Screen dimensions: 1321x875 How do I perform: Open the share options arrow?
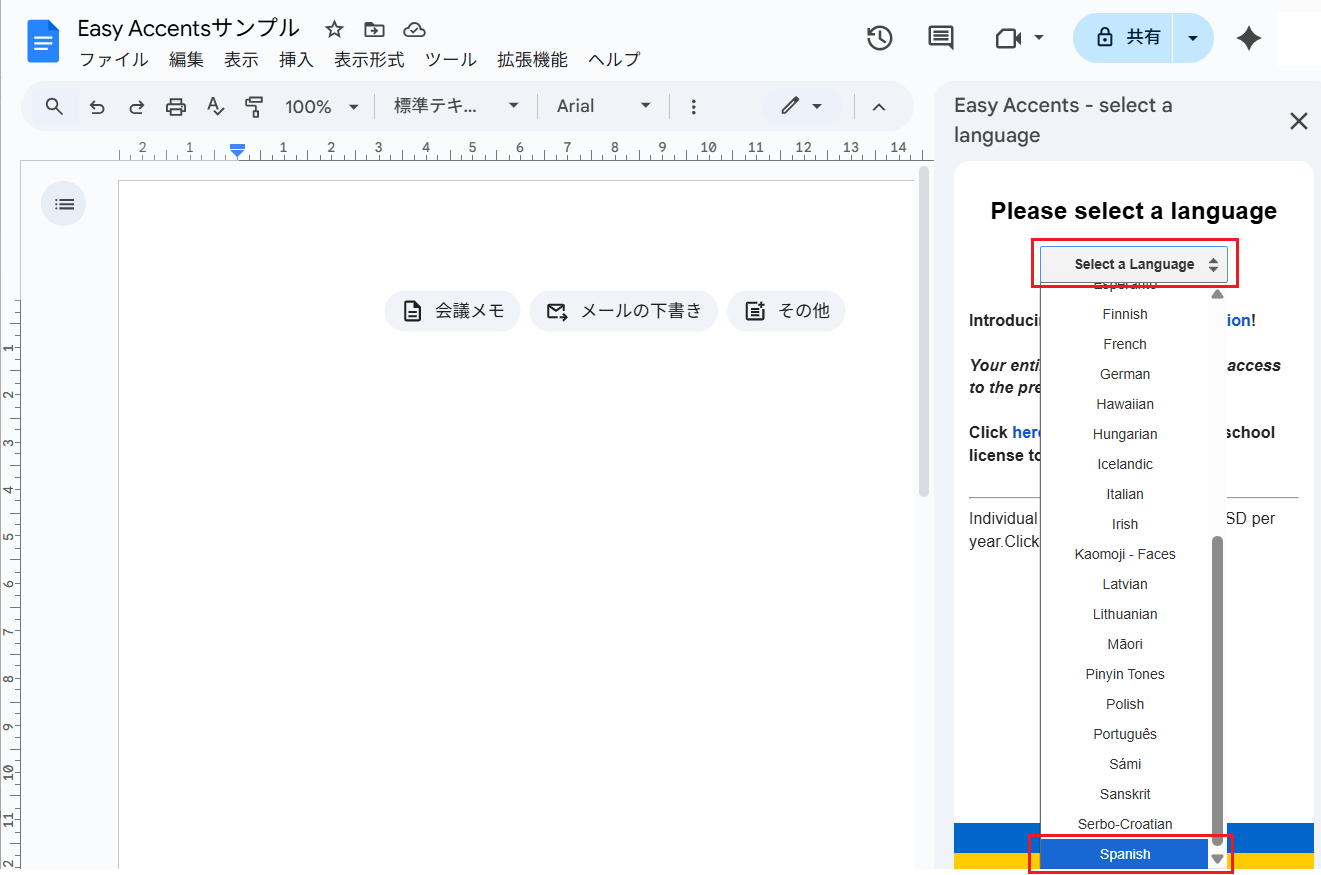tap(1192, 38)
